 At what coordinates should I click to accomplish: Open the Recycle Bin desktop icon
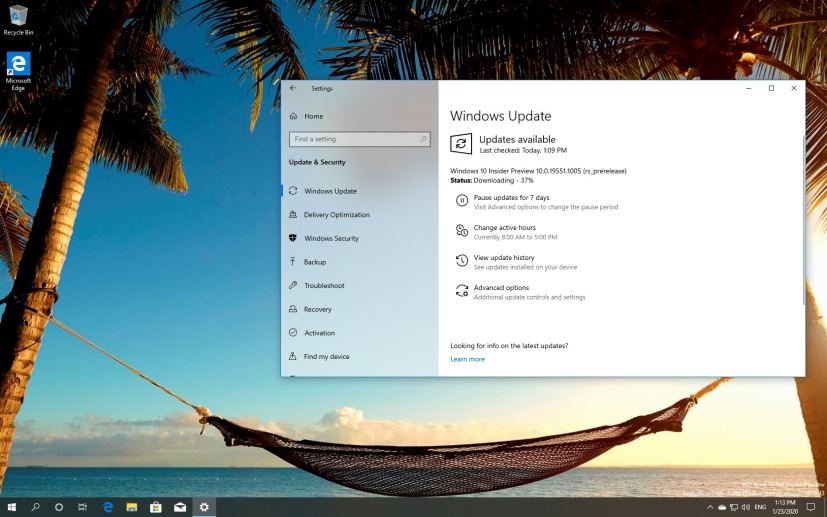[x=18, y=21]
